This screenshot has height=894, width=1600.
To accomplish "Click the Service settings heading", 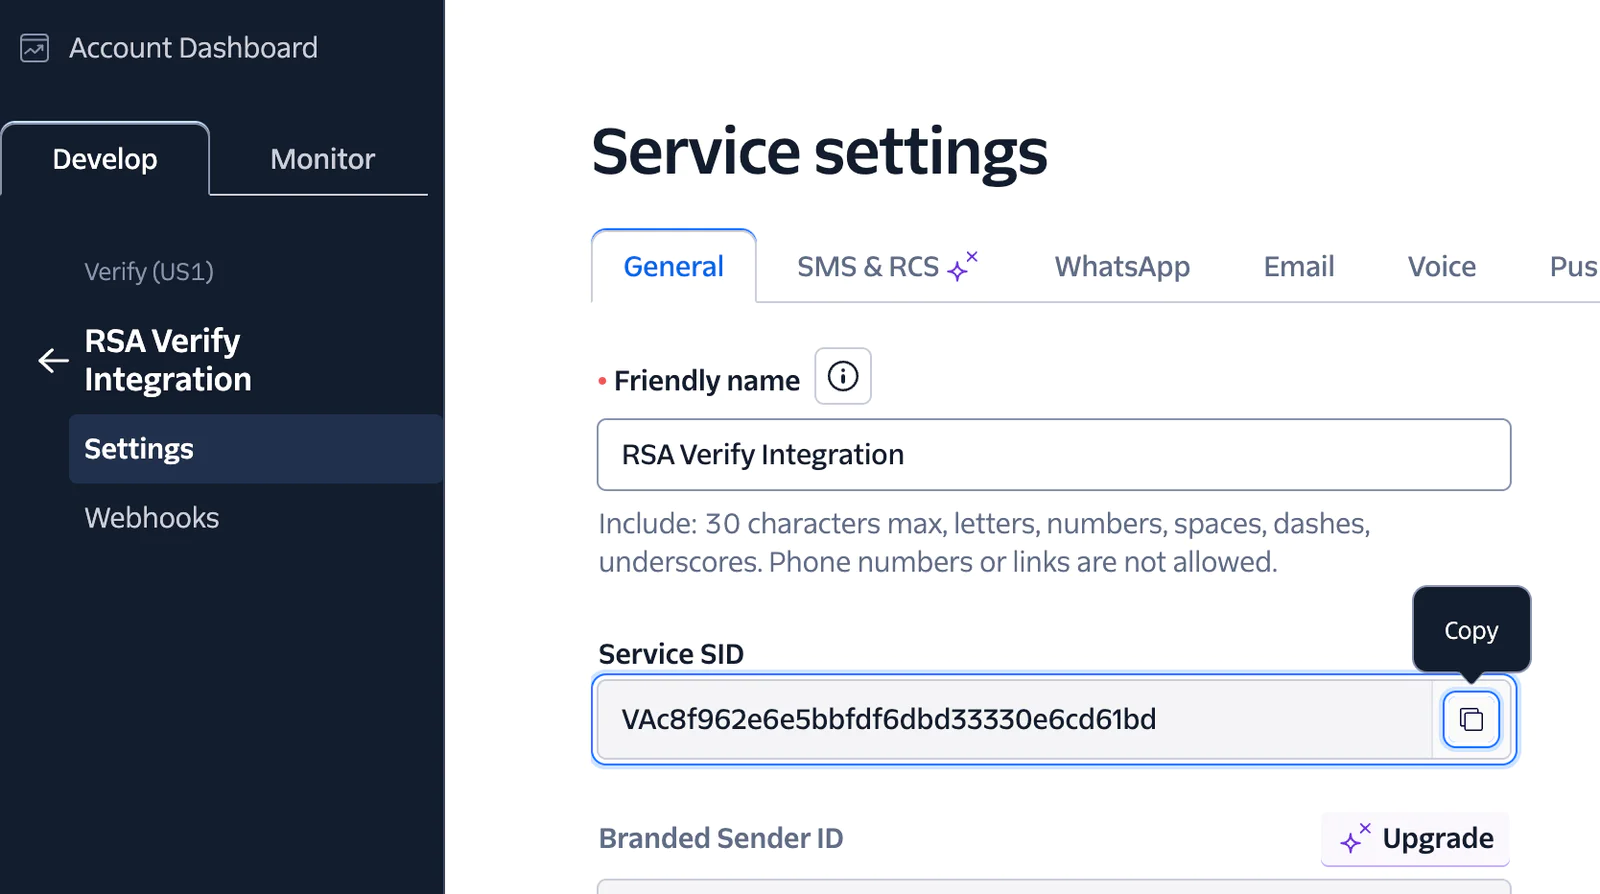I will click(x=819, y=152).
